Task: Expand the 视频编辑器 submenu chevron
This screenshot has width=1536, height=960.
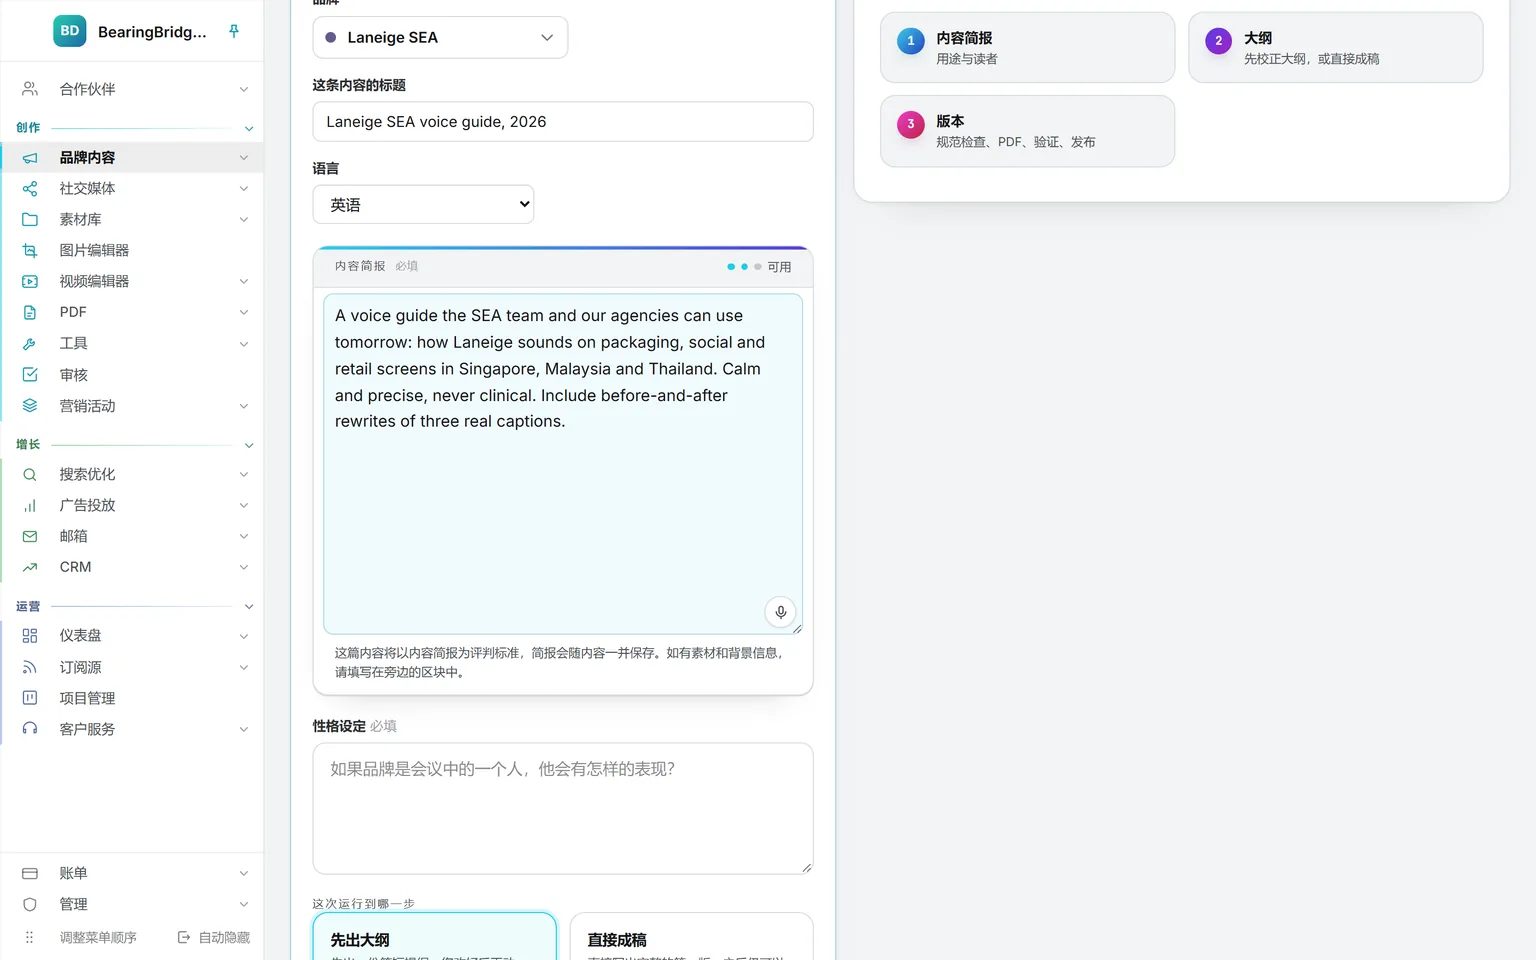Action: [244, 282]
